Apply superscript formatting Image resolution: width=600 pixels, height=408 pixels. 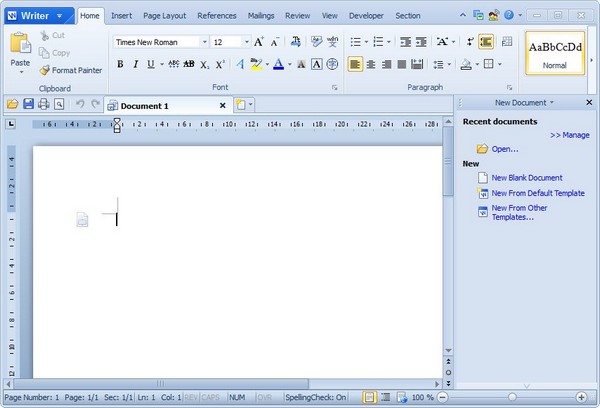(x=220, y=64)
